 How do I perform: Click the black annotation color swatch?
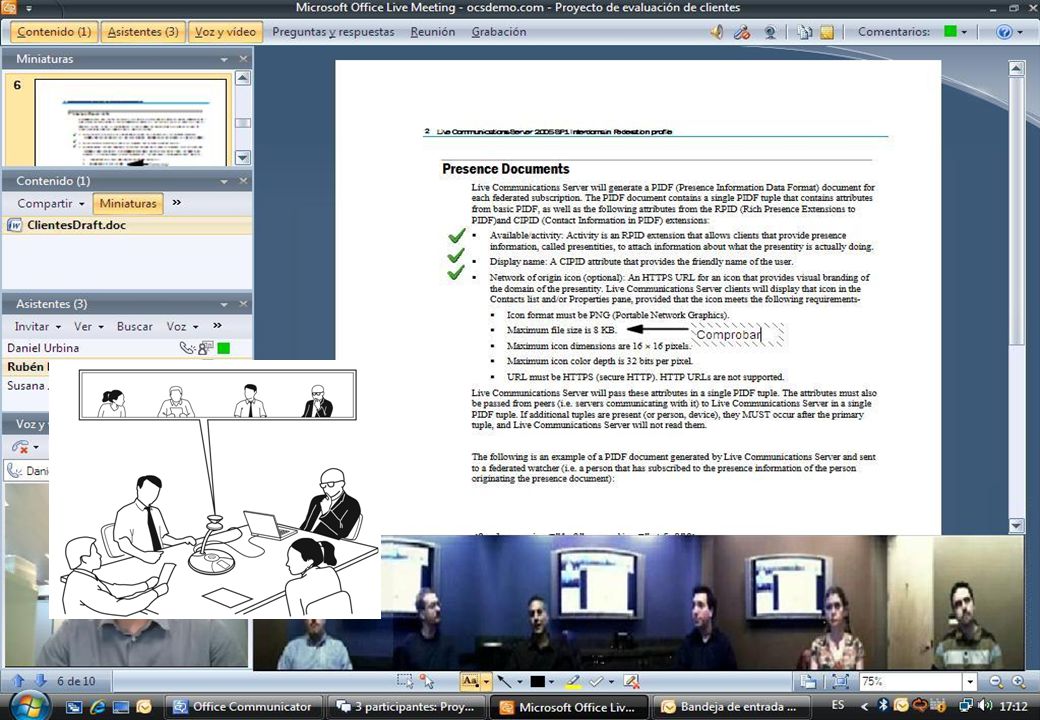click(x=537, y=681)
